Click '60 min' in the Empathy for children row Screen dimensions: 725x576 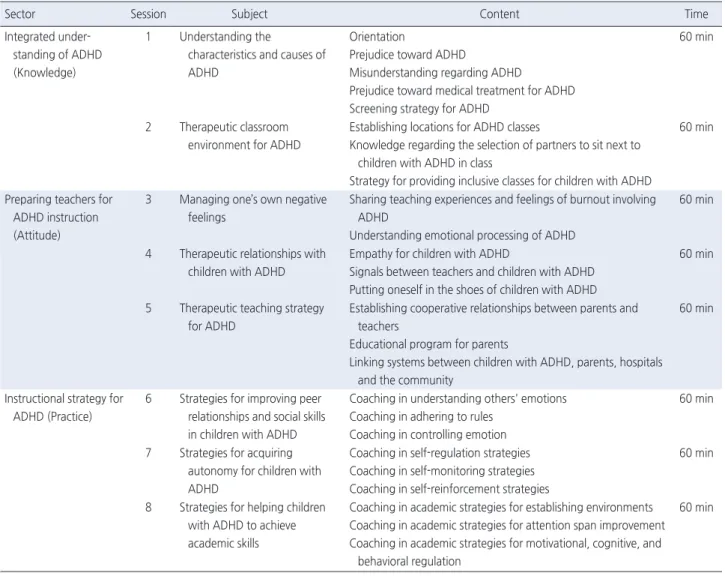click(696, 253)
